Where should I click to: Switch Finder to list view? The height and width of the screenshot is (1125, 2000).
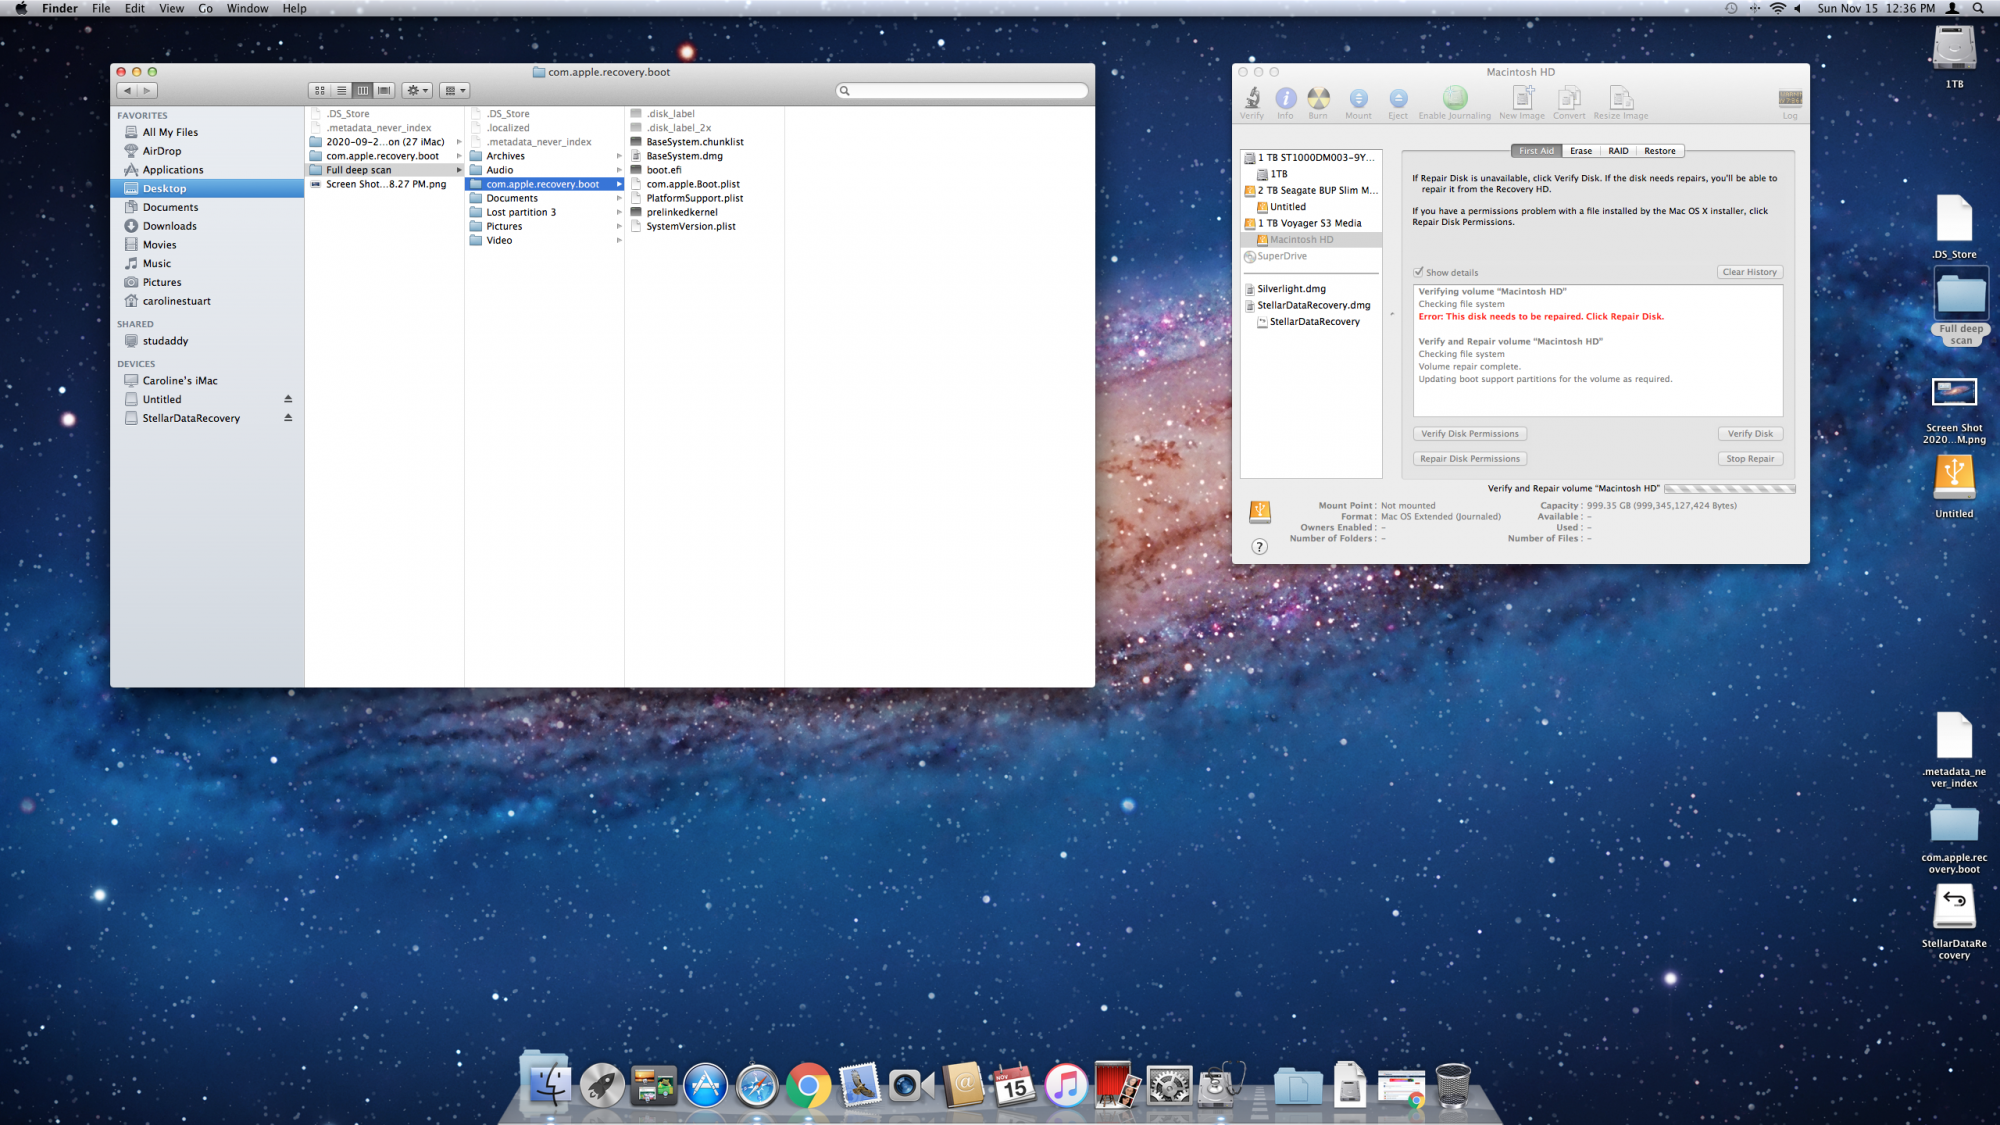[x=341, y=90]
